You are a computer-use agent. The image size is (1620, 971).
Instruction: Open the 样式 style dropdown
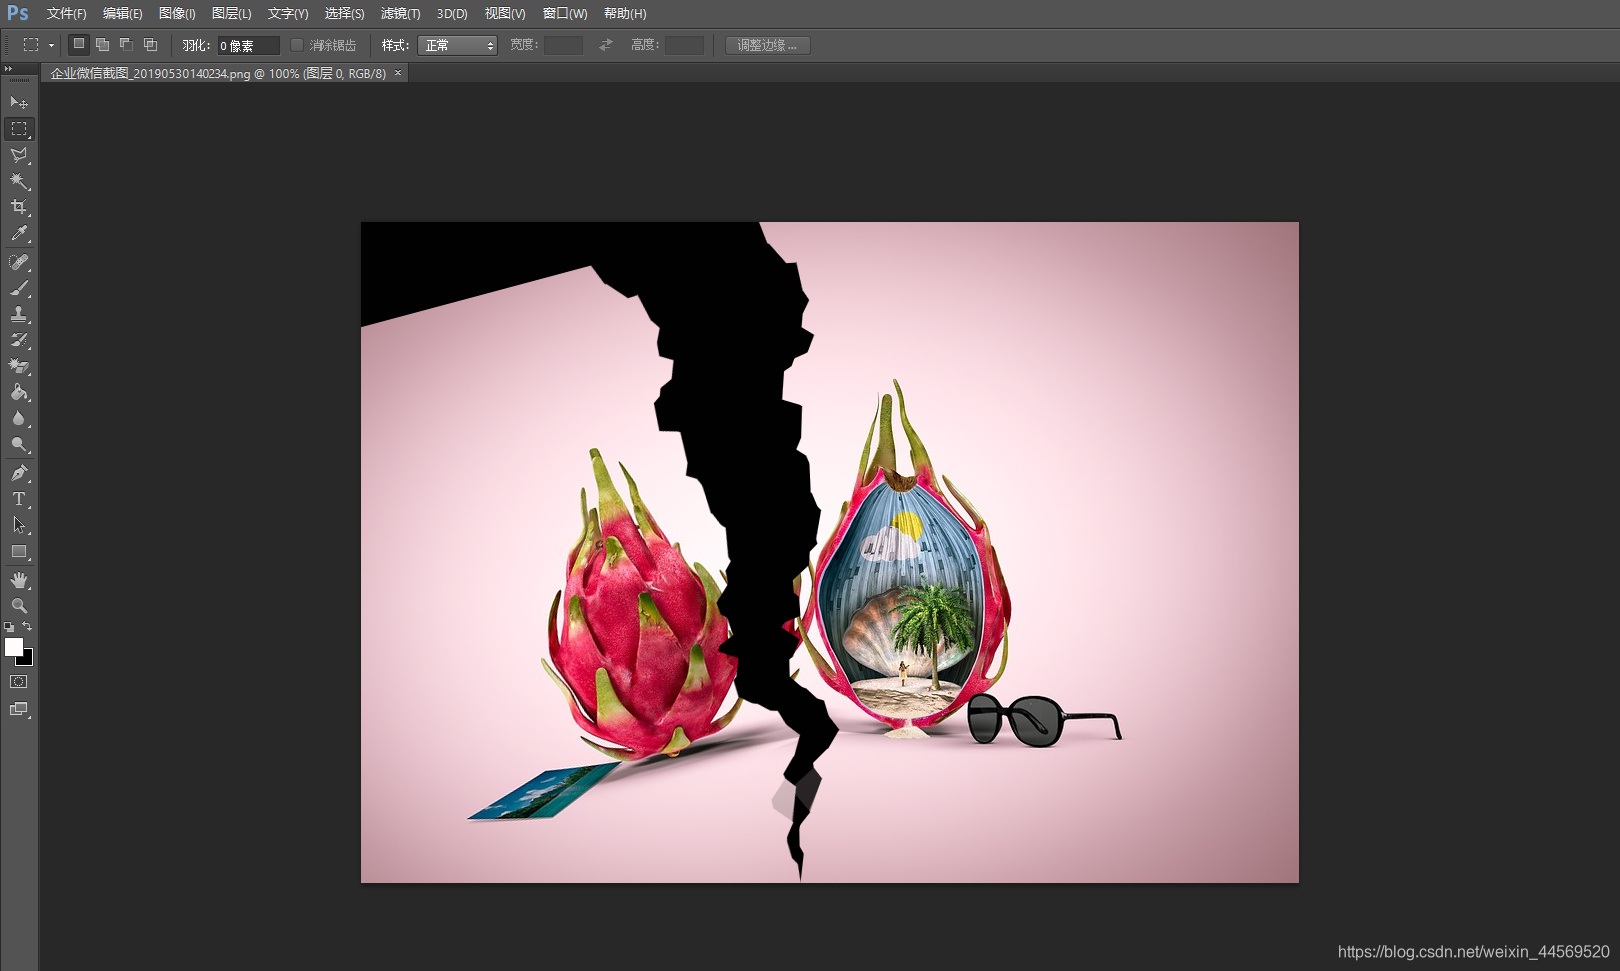click(457, 45)
